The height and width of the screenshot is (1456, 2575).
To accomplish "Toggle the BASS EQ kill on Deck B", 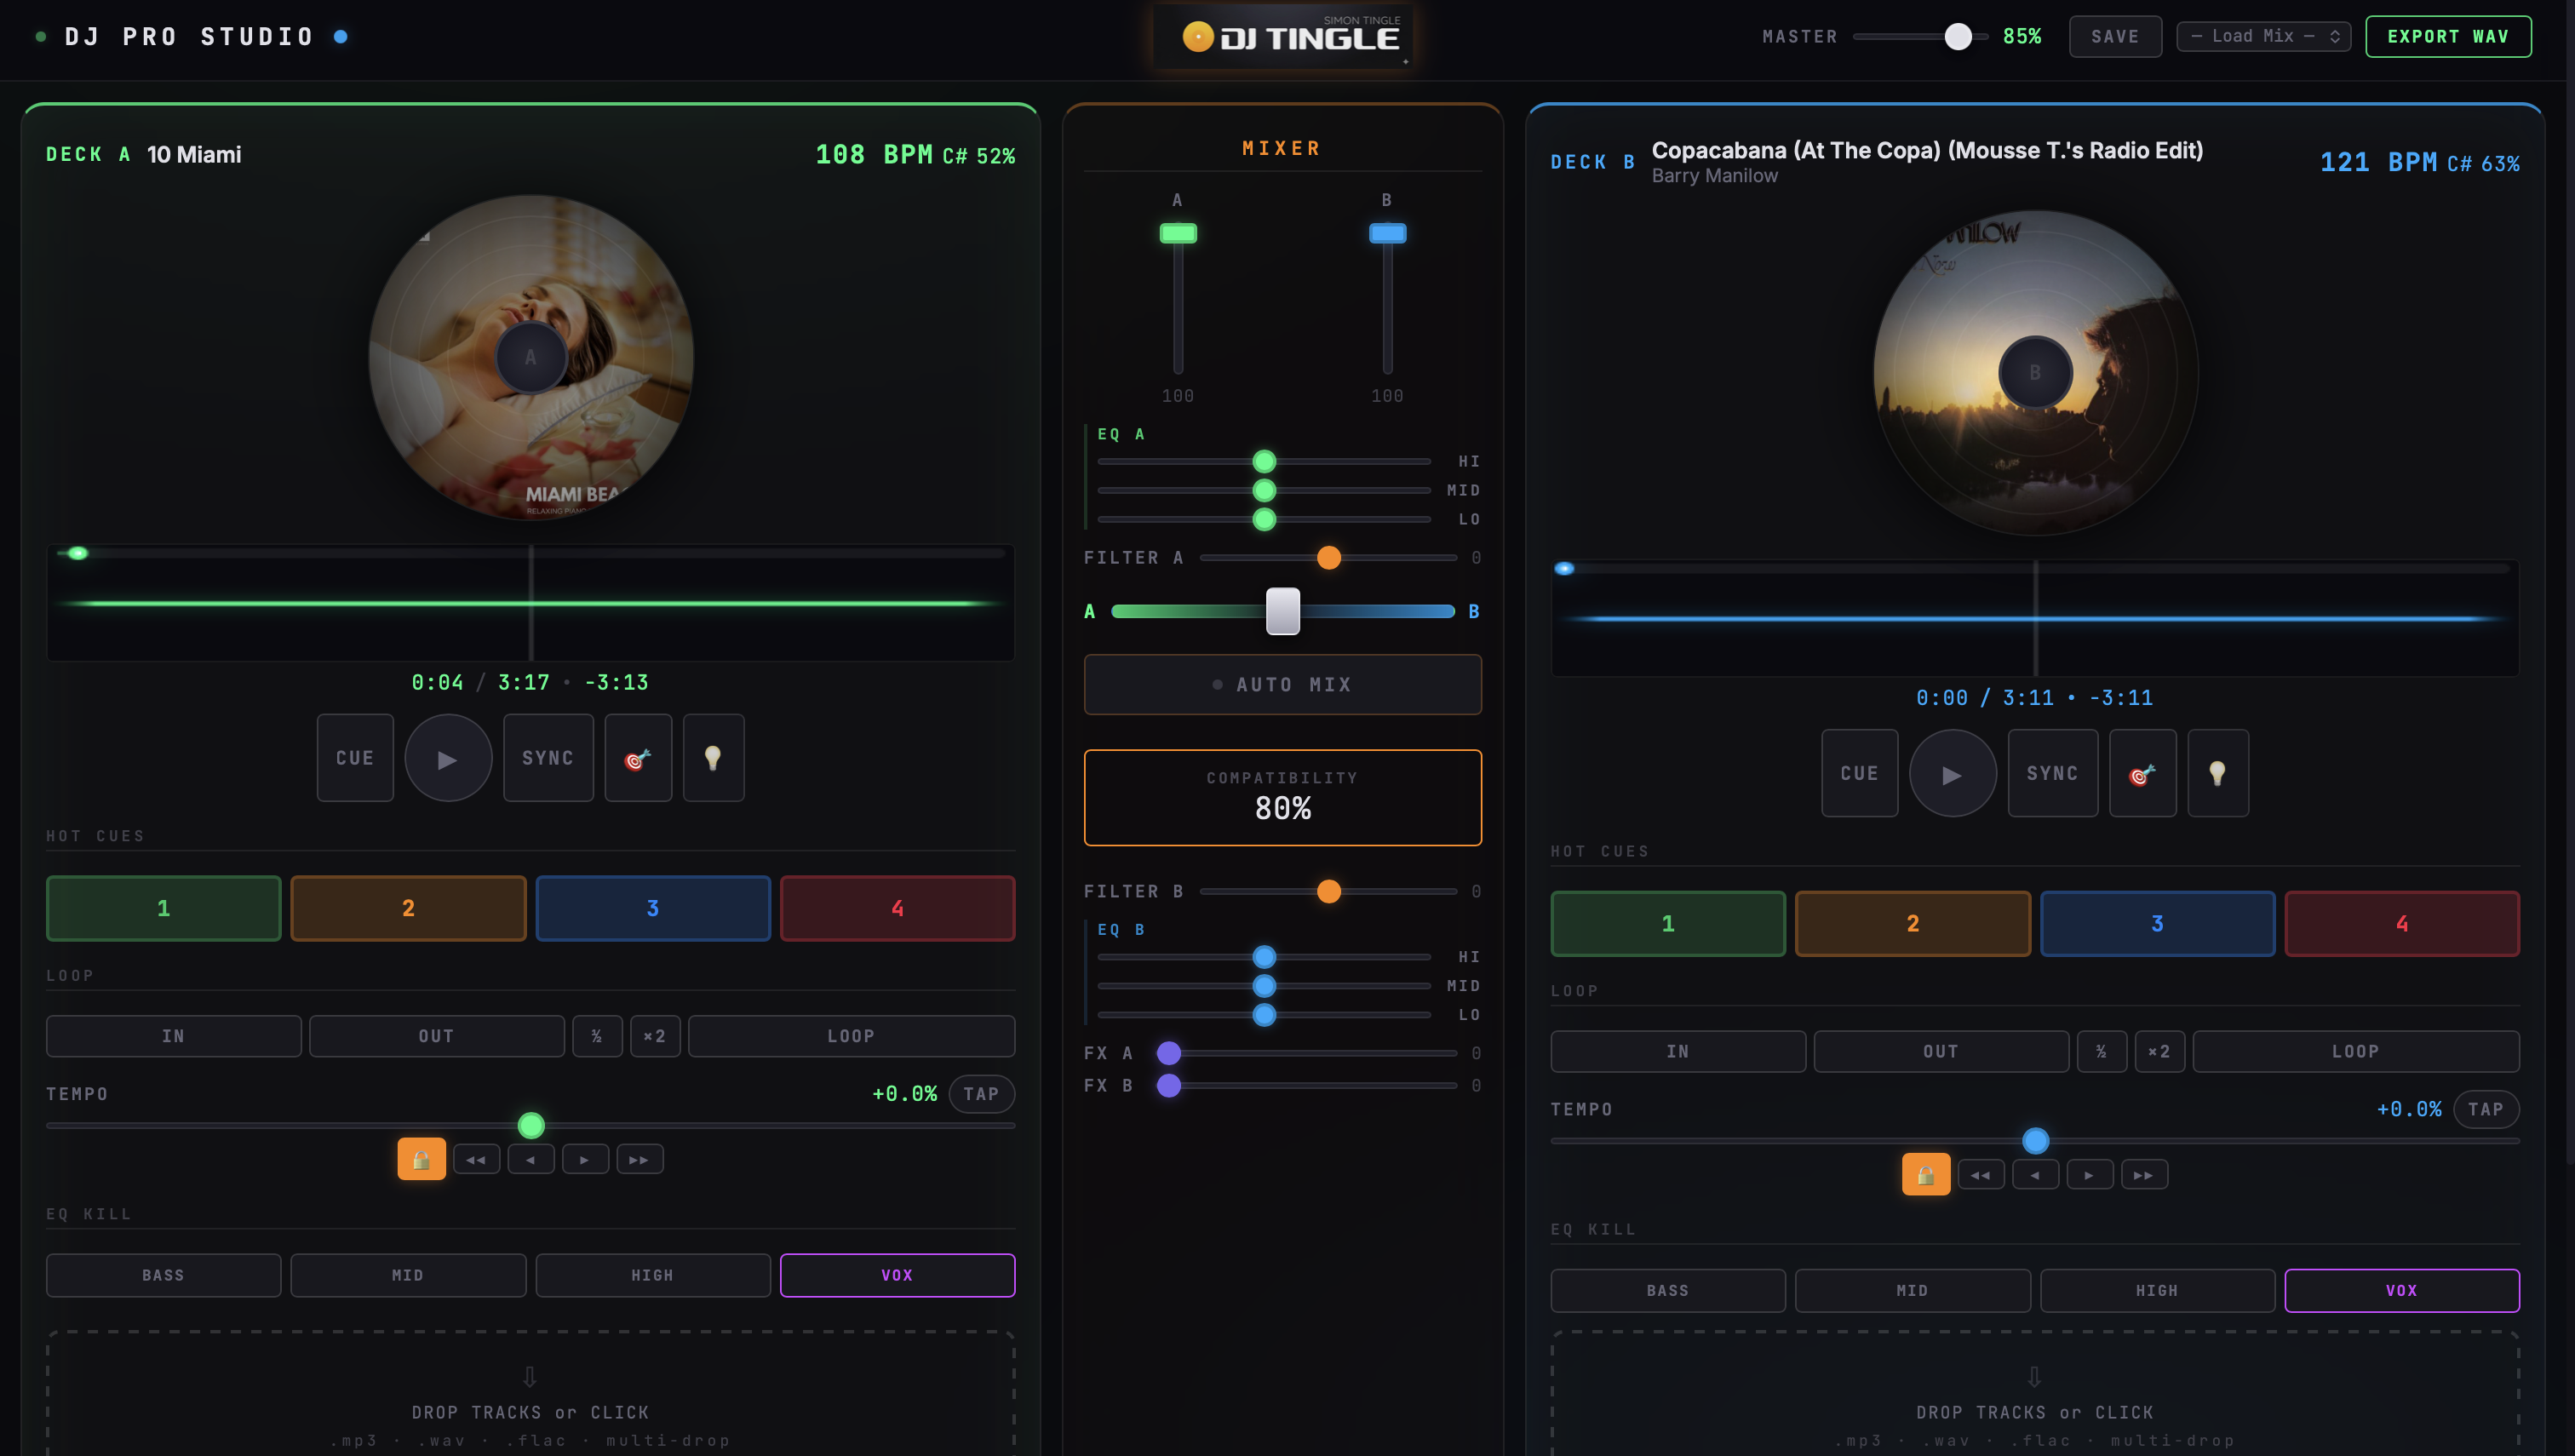I will point(1667,1290).
